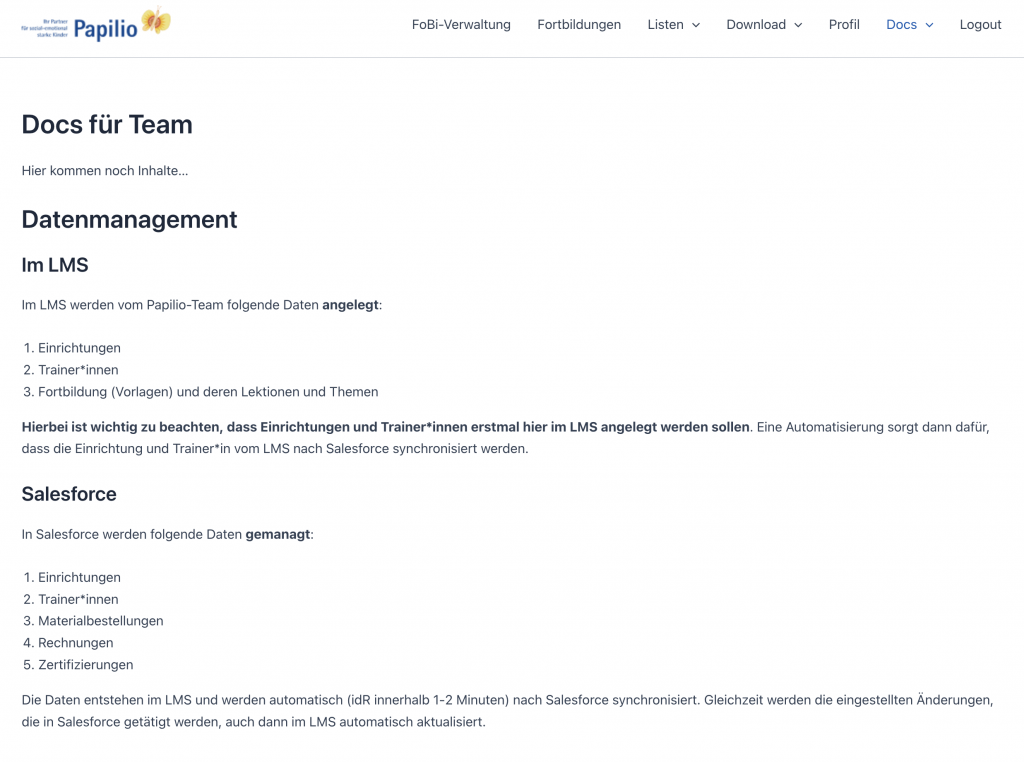Image resolution: width=1024 pixels, height=762 pixels.
Task: Select the heading 'Docs für Team'
Action: [107, 125]
